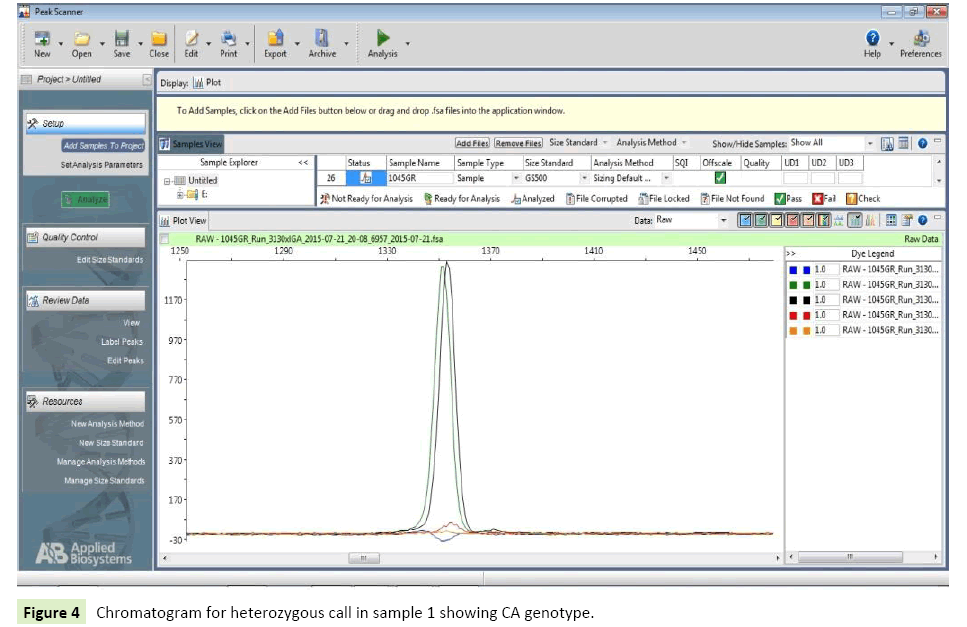
Task: Select the Samples View tab
Action: tap(191, 144)
